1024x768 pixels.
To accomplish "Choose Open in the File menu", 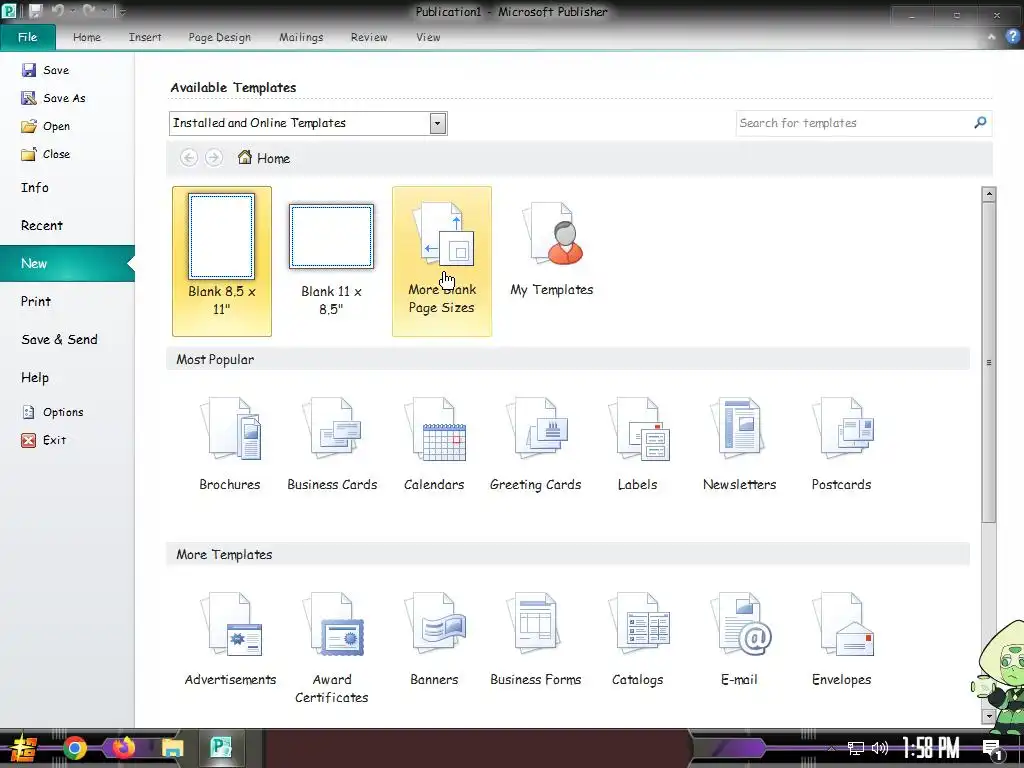I will coord(46,126).
